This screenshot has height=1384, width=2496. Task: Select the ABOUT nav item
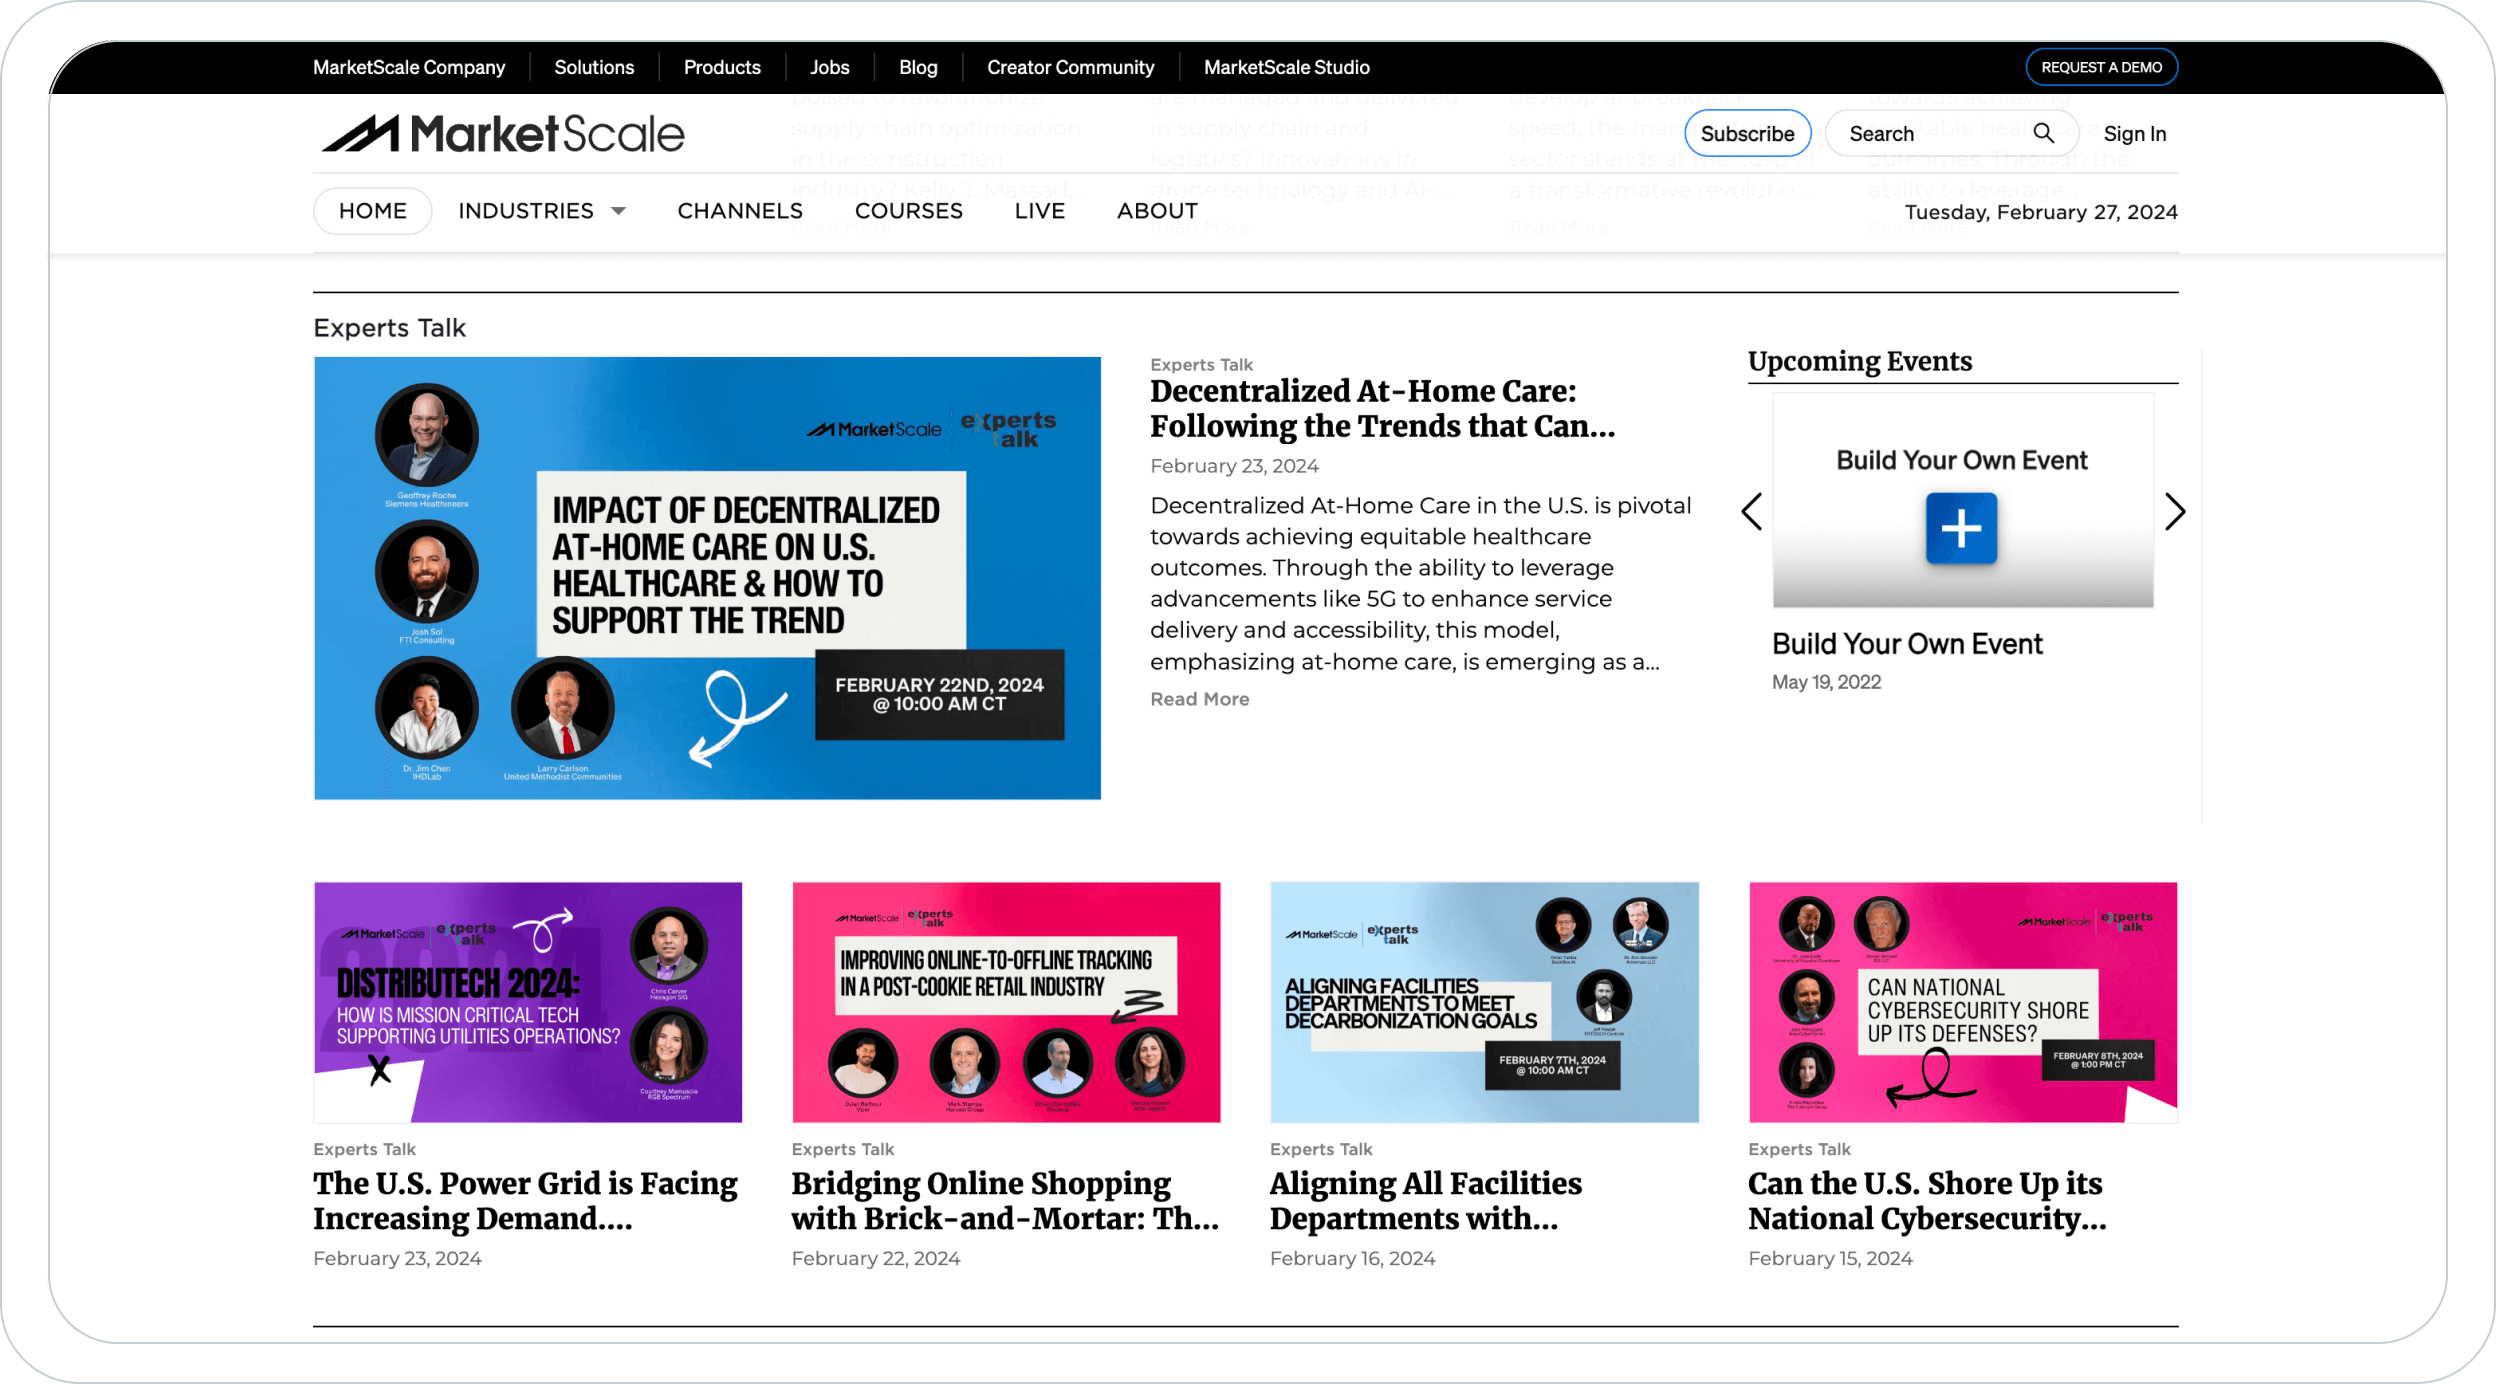[x=1157, y=211]
